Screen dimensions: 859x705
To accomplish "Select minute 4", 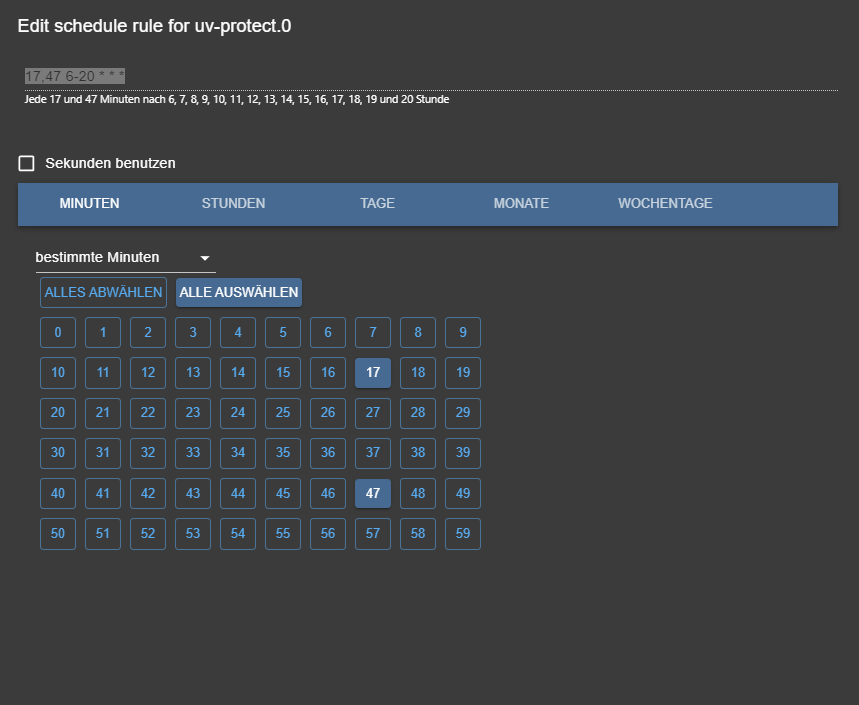I will (238, 333).
